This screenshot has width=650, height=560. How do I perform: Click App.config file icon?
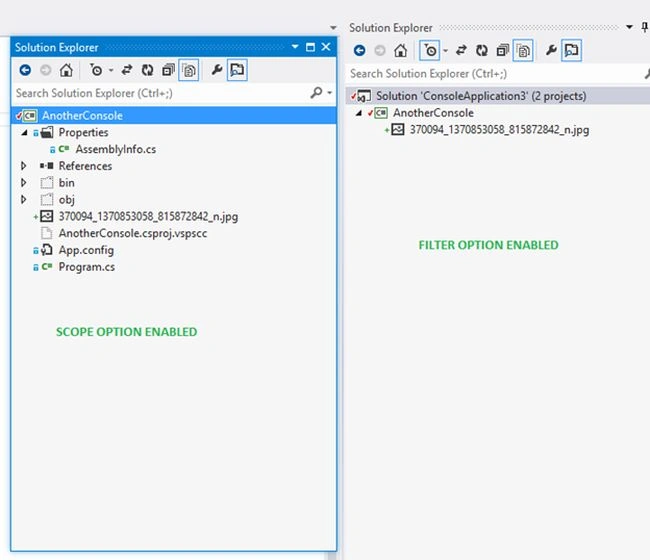click(x=47, y=250)
